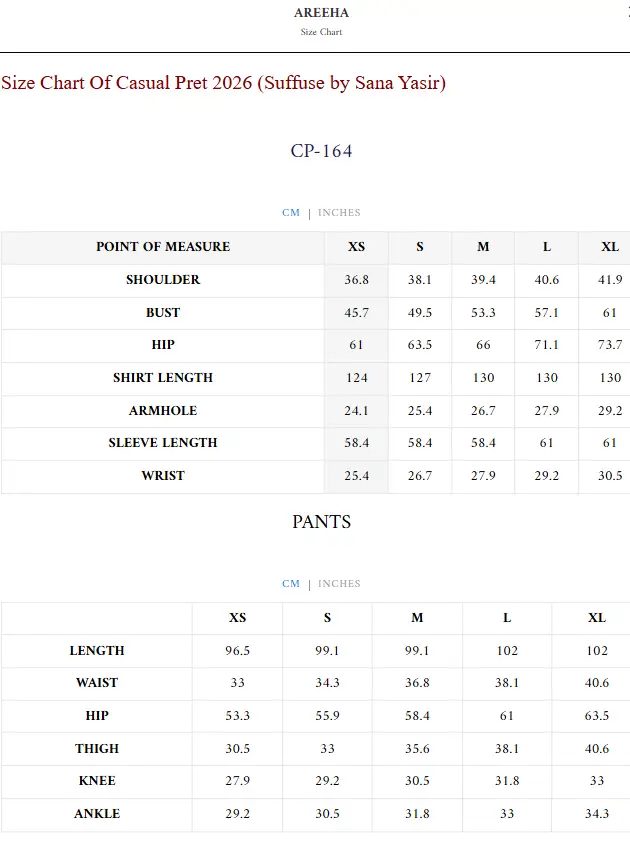Switch shirt measurements to CM units
Image resolution: width=630 pixels, height=845 pixels.
click(291, 212)
